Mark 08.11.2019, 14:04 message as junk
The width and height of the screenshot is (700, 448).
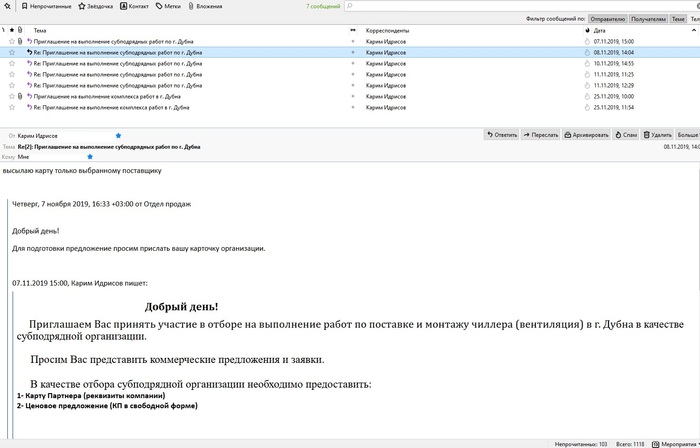587,53
